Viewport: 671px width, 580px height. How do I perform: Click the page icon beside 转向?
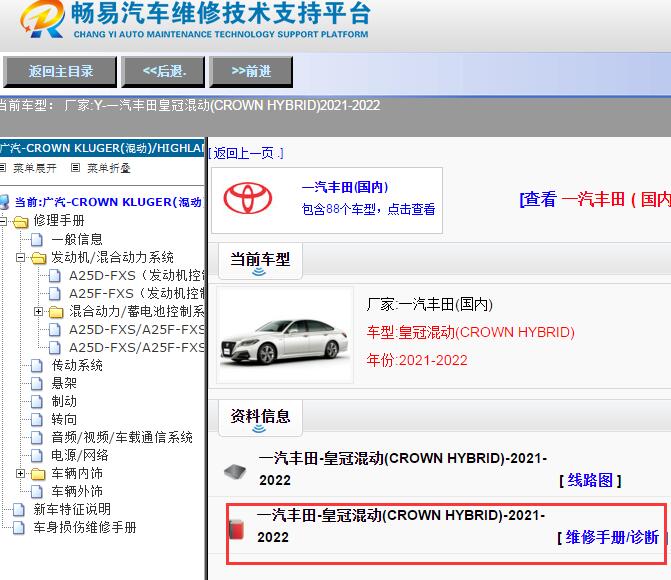[x=37, y=419]
